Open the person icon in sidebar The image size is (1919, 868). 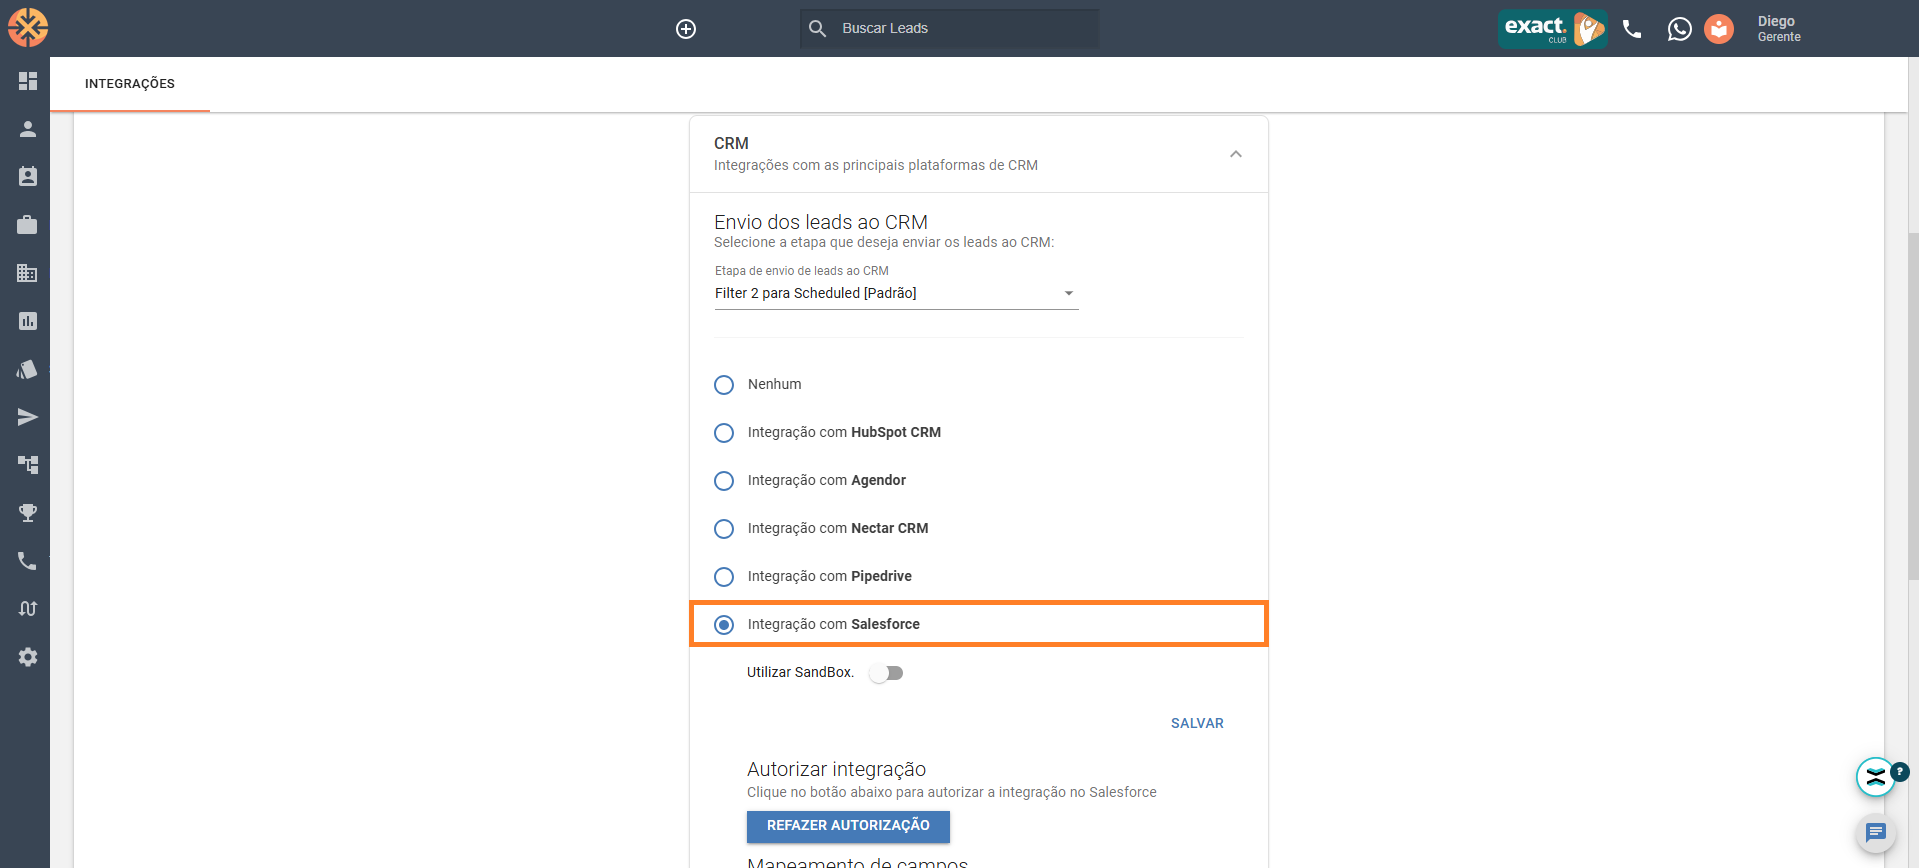[28, 129]
